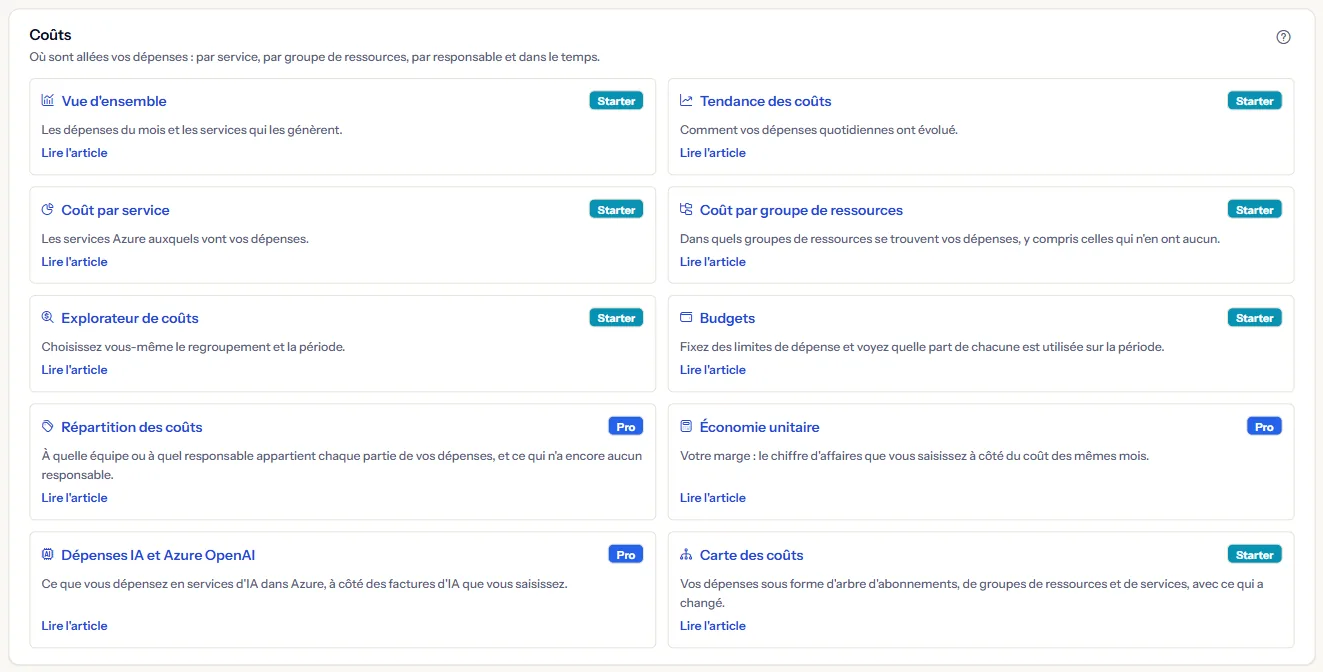
Task: Open the Carte des coûts title link
Action: [x=751, y=555]
